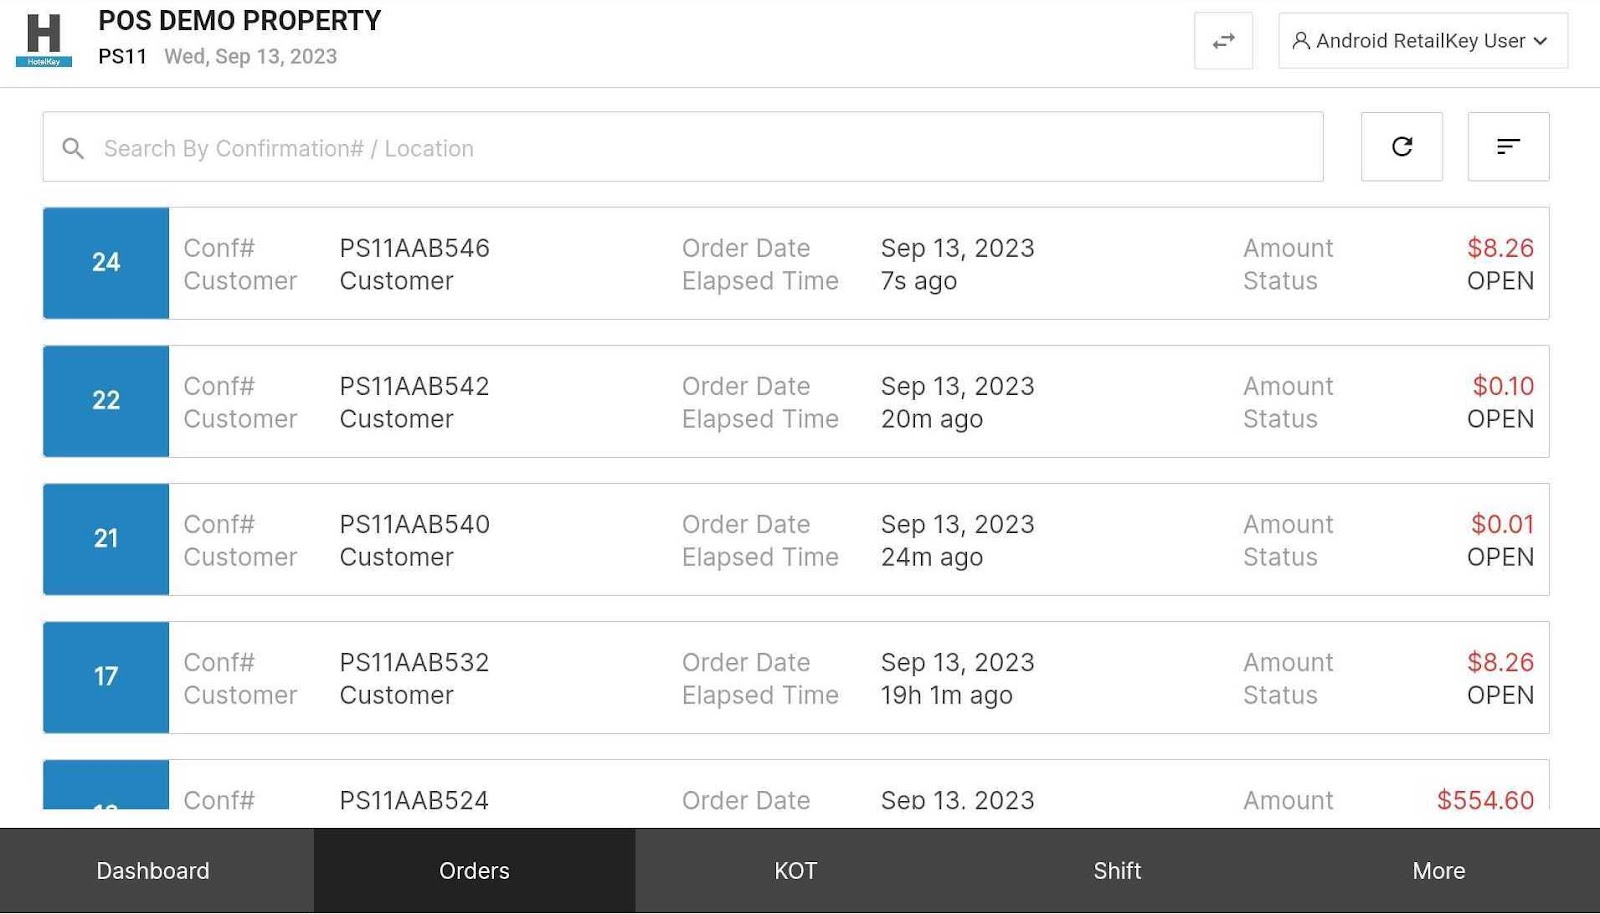Image resolution: width=1600 pixels, height=914 pixels.
Task: Select the Orders tab
Action: coord(474,871)
